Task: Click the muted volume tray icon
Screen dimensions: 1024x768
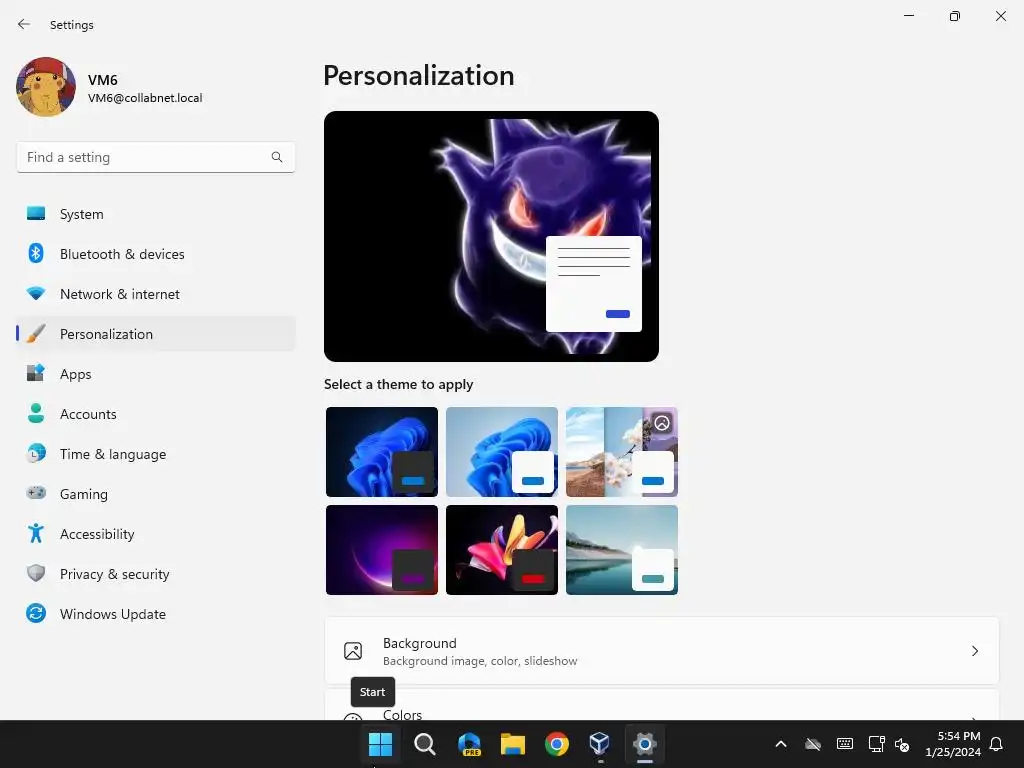Action: [903, 744]
